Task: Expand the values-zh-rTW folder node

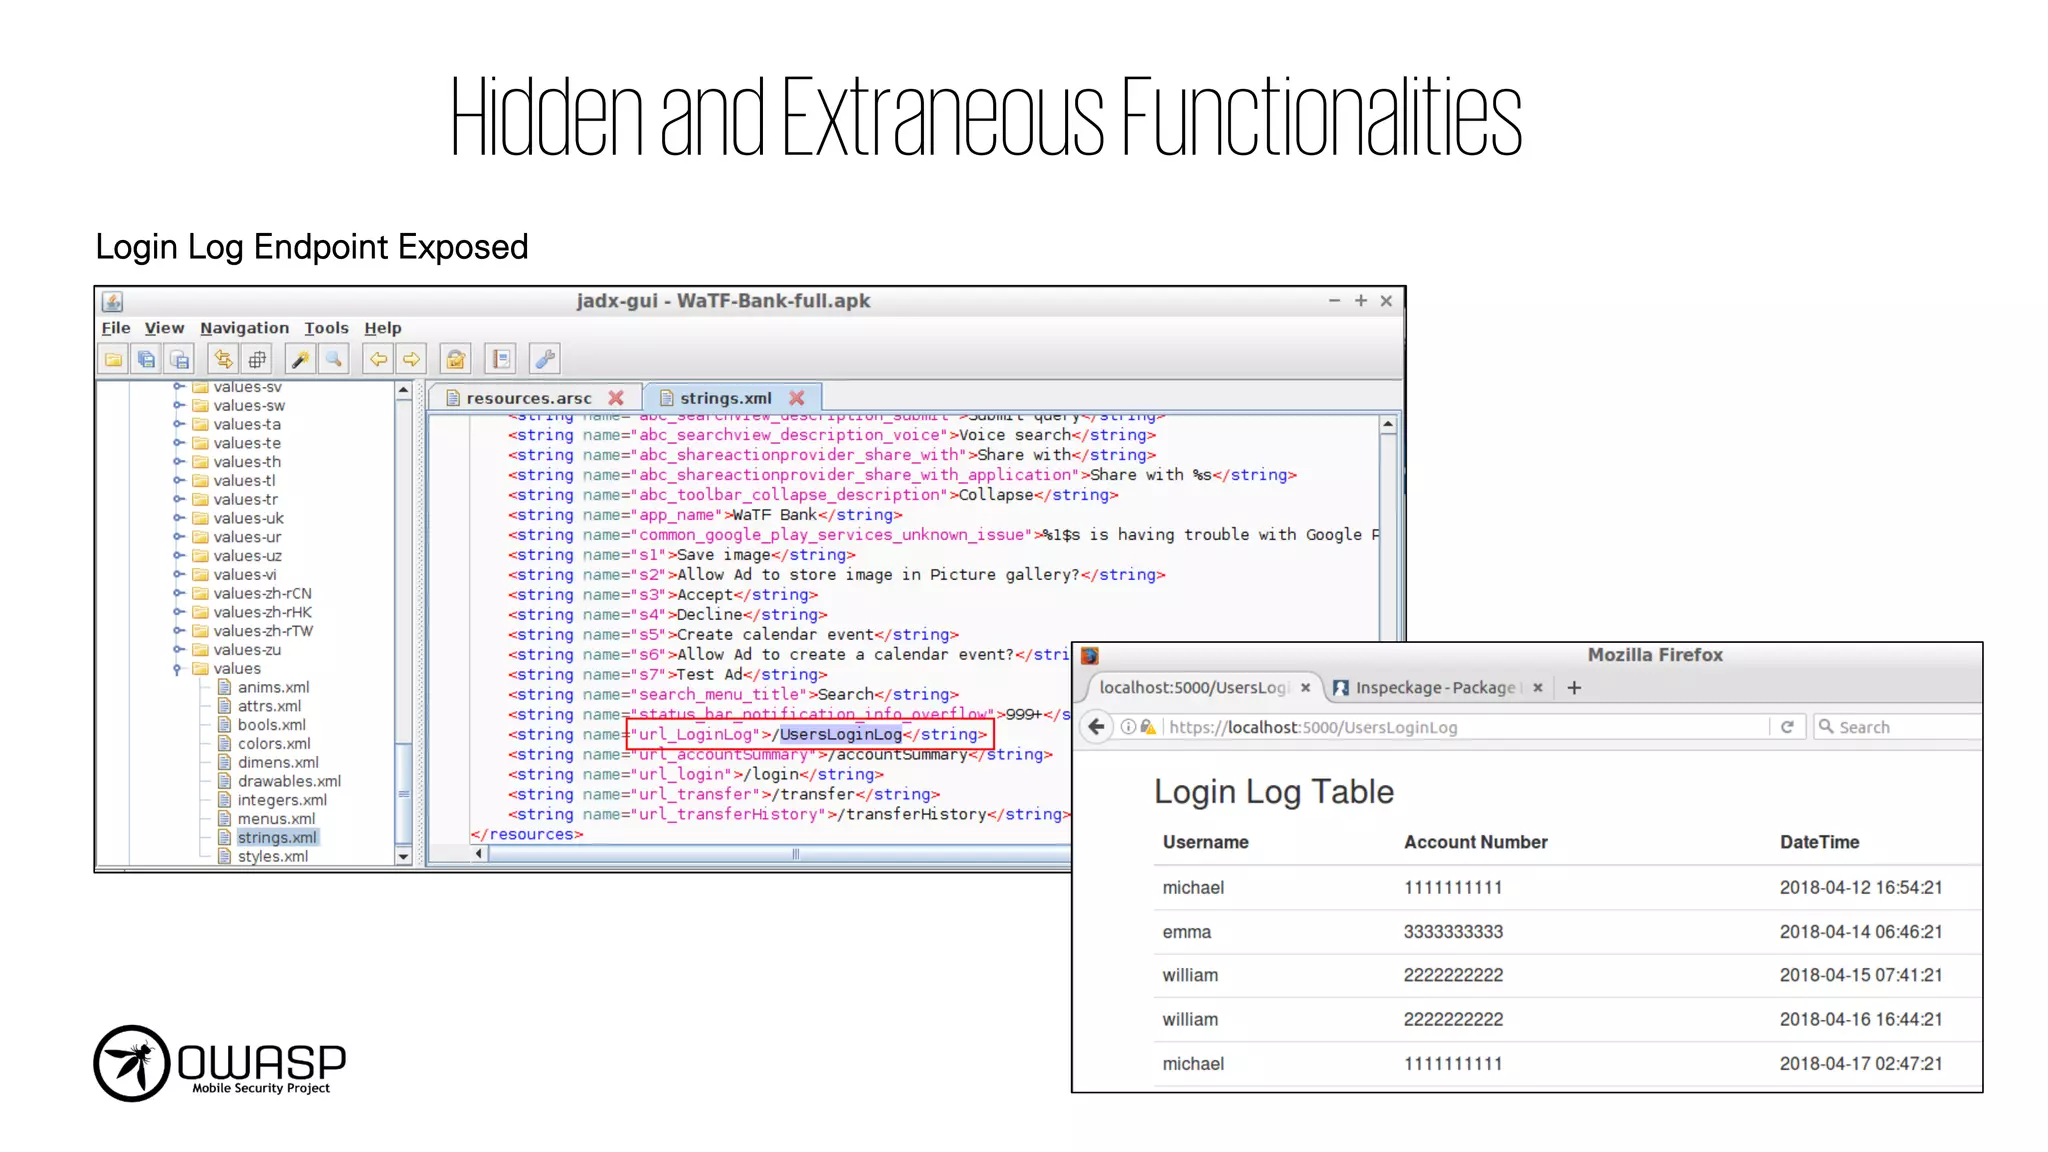Action: [x=178, y=631]
